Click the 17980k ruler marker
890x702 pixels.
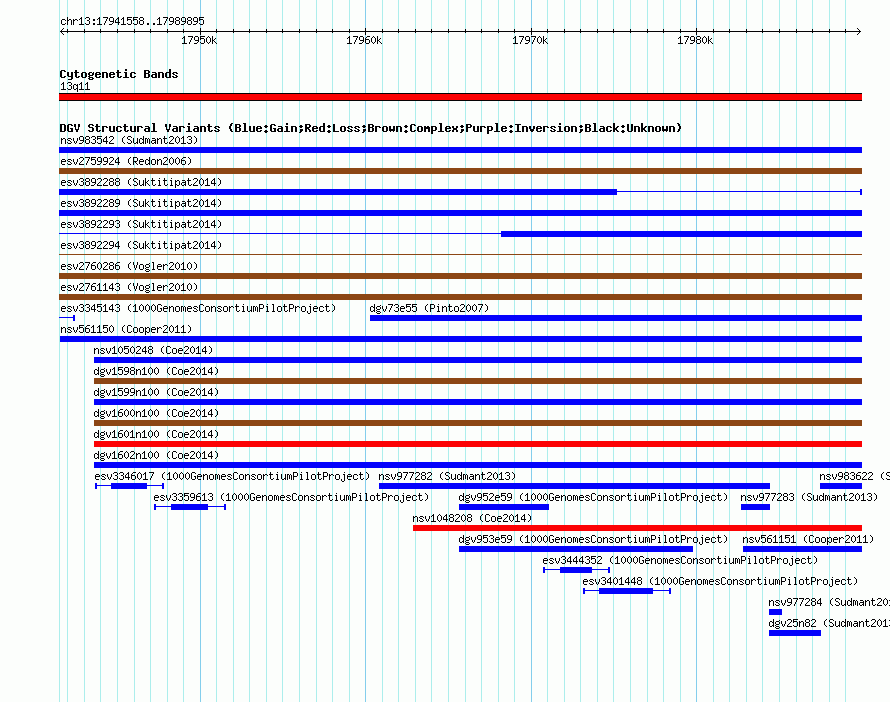[x=695, y=40]
